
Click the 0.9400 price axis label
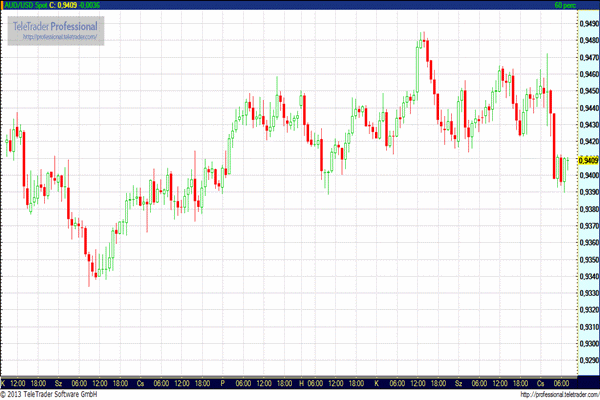[587, 175]
